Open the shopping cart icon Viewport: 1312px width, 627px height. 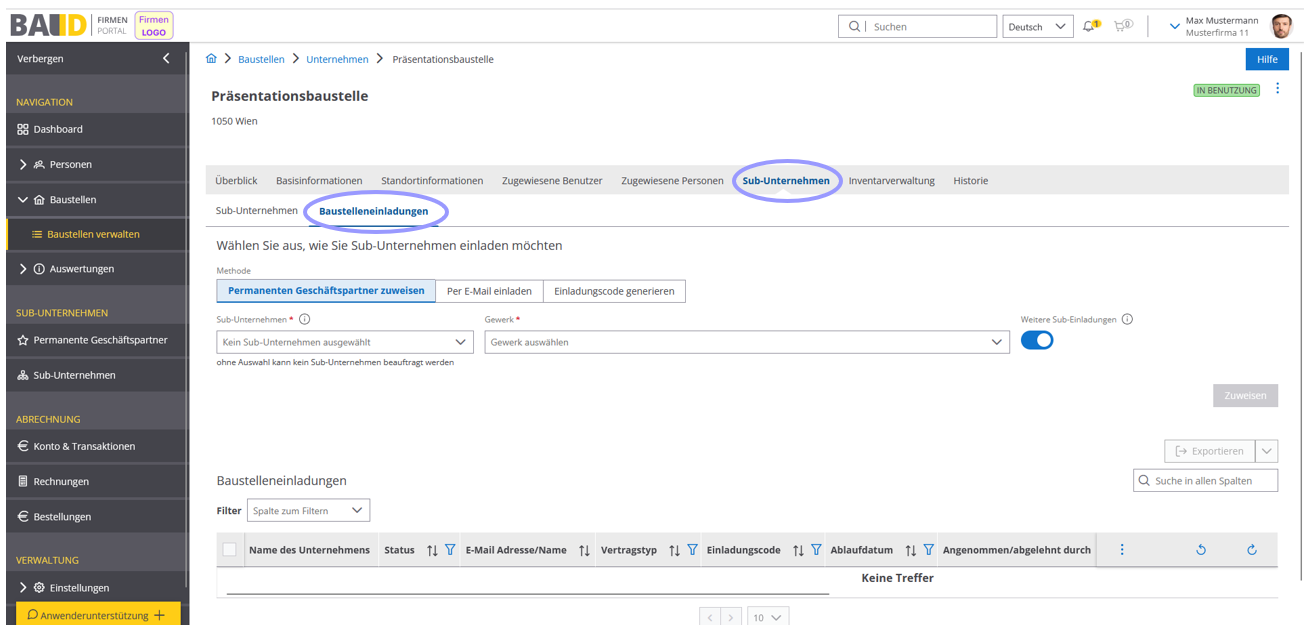pyautogui.click(x=1122, y=27)
